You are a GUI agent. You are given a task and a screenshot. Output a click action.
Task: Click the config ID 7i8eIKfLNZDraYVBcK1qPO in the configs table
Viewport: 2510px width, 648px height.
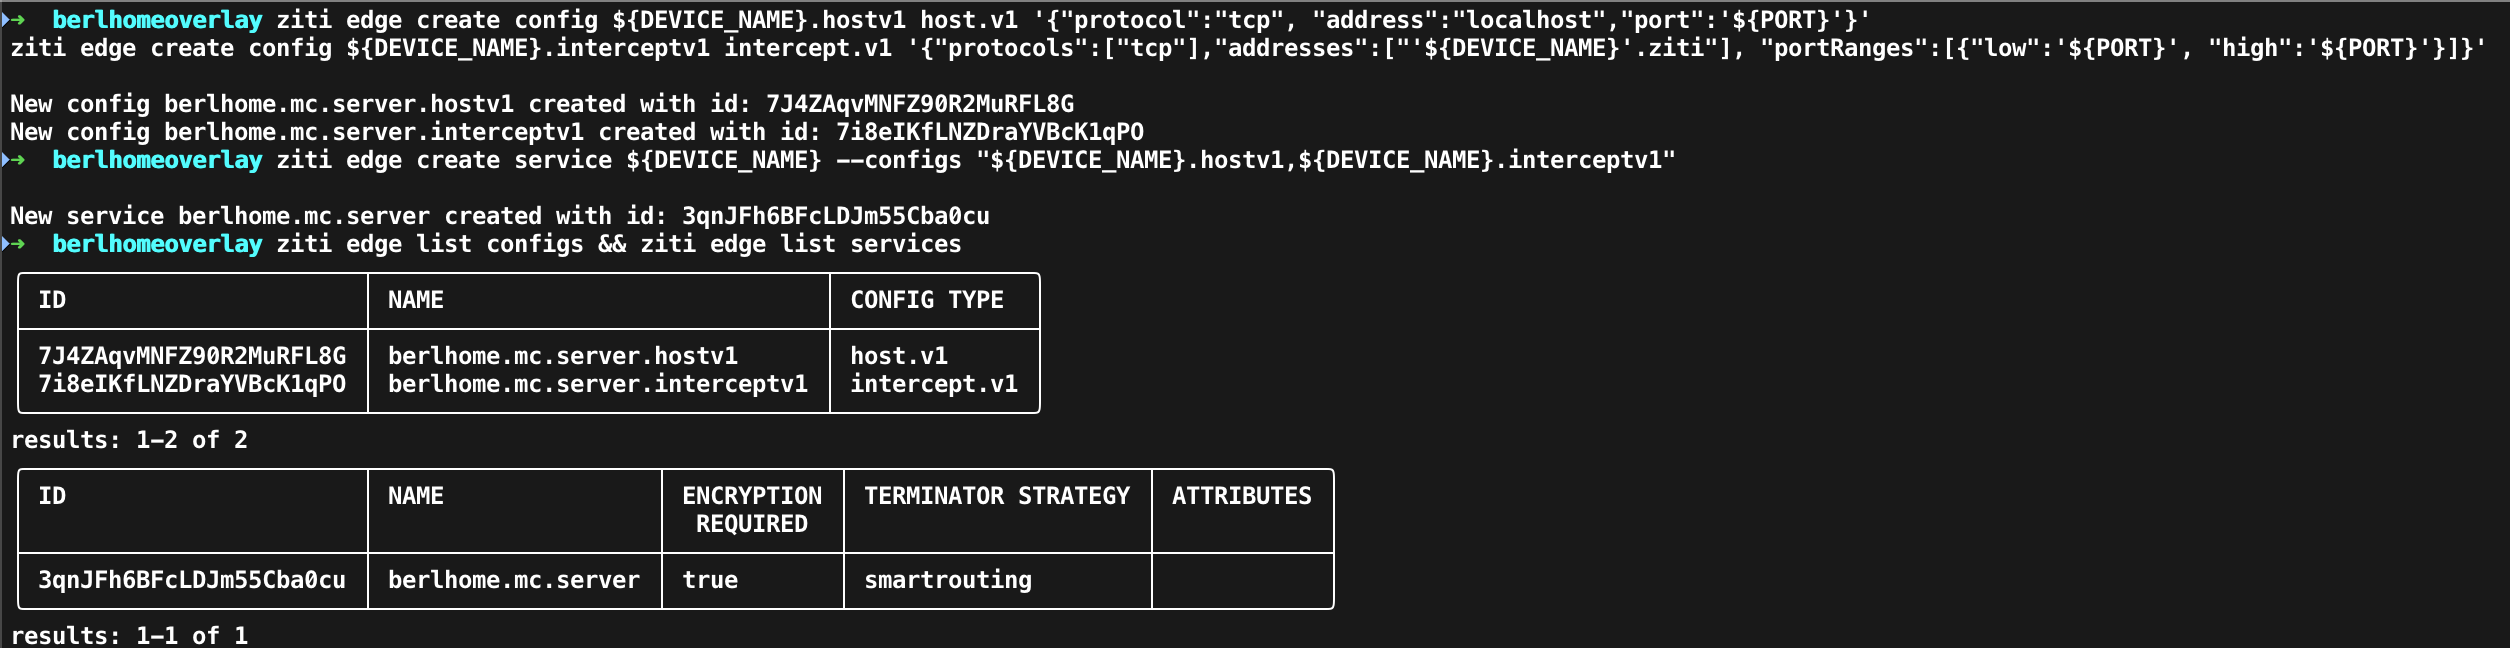click(x=192, y=384)
